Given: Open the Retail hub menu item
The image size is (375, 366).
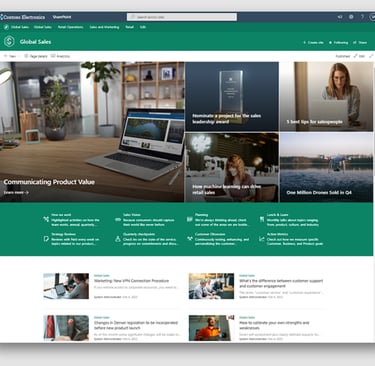Looking at the screenshot, I should pyautogui.click(x=130, y=27).
